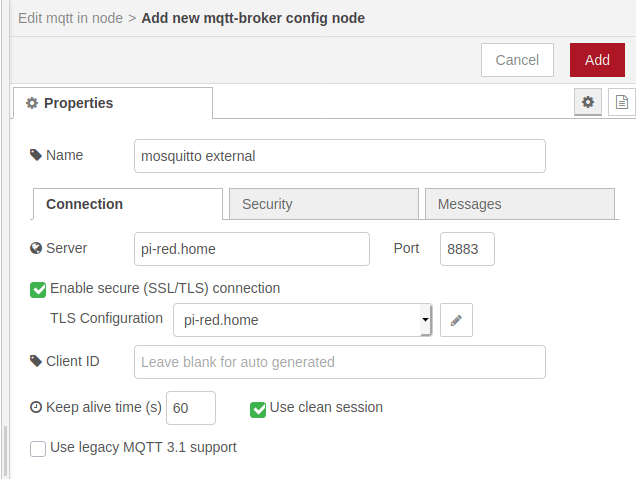The image size is (636, 479).
Task: Open the node description document icon
Action: tap(622, 102)
